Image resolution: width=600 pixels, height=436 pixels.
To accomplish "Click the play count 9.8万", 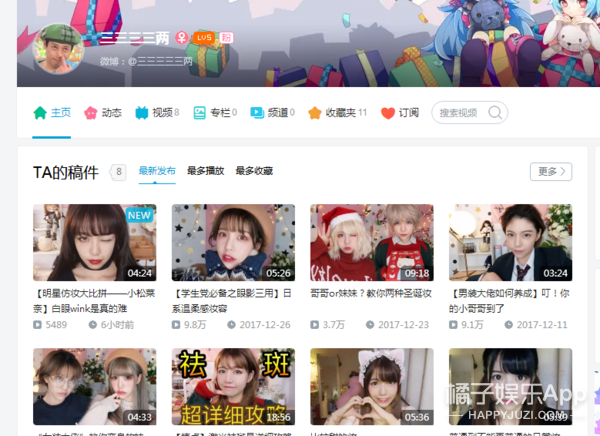I will pyautogui.click(x=195, y=325).
